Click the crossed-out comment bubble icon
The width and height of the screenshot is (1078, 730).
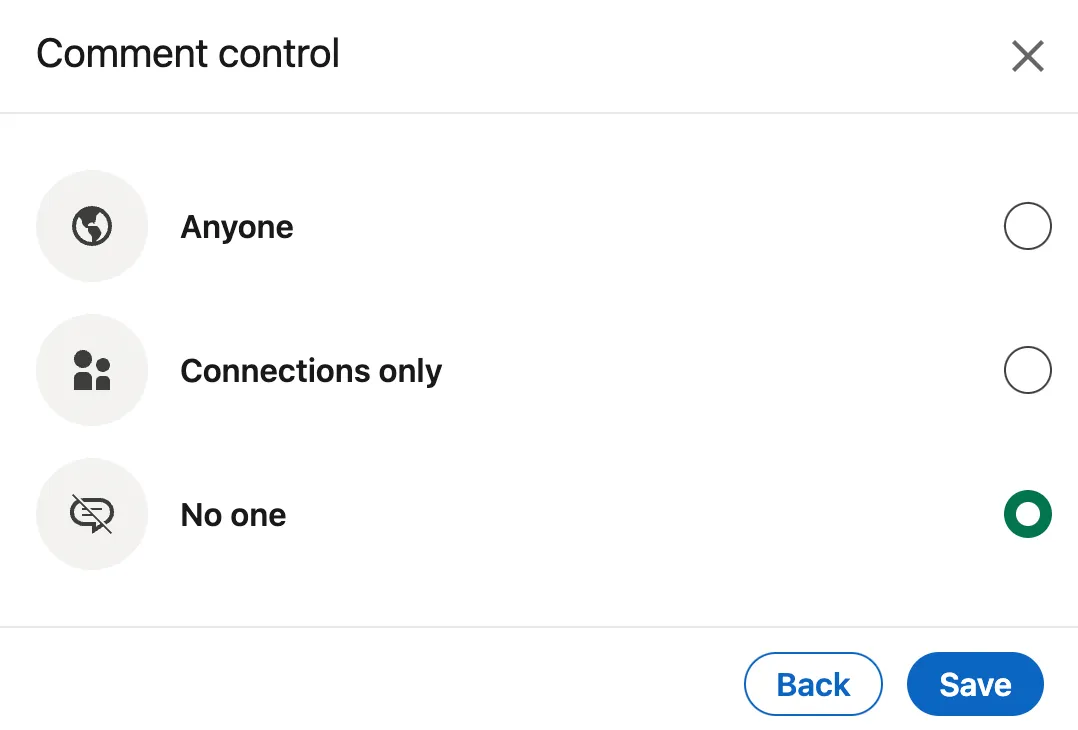pos(92,515)
